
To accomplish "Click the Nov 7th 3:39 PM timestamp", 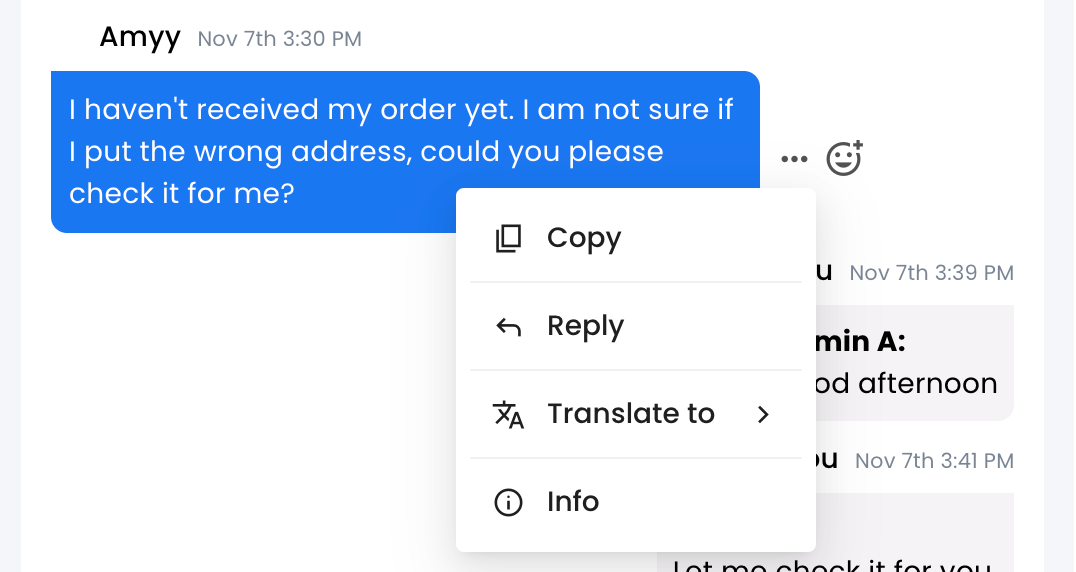I will tap(931, 272).
